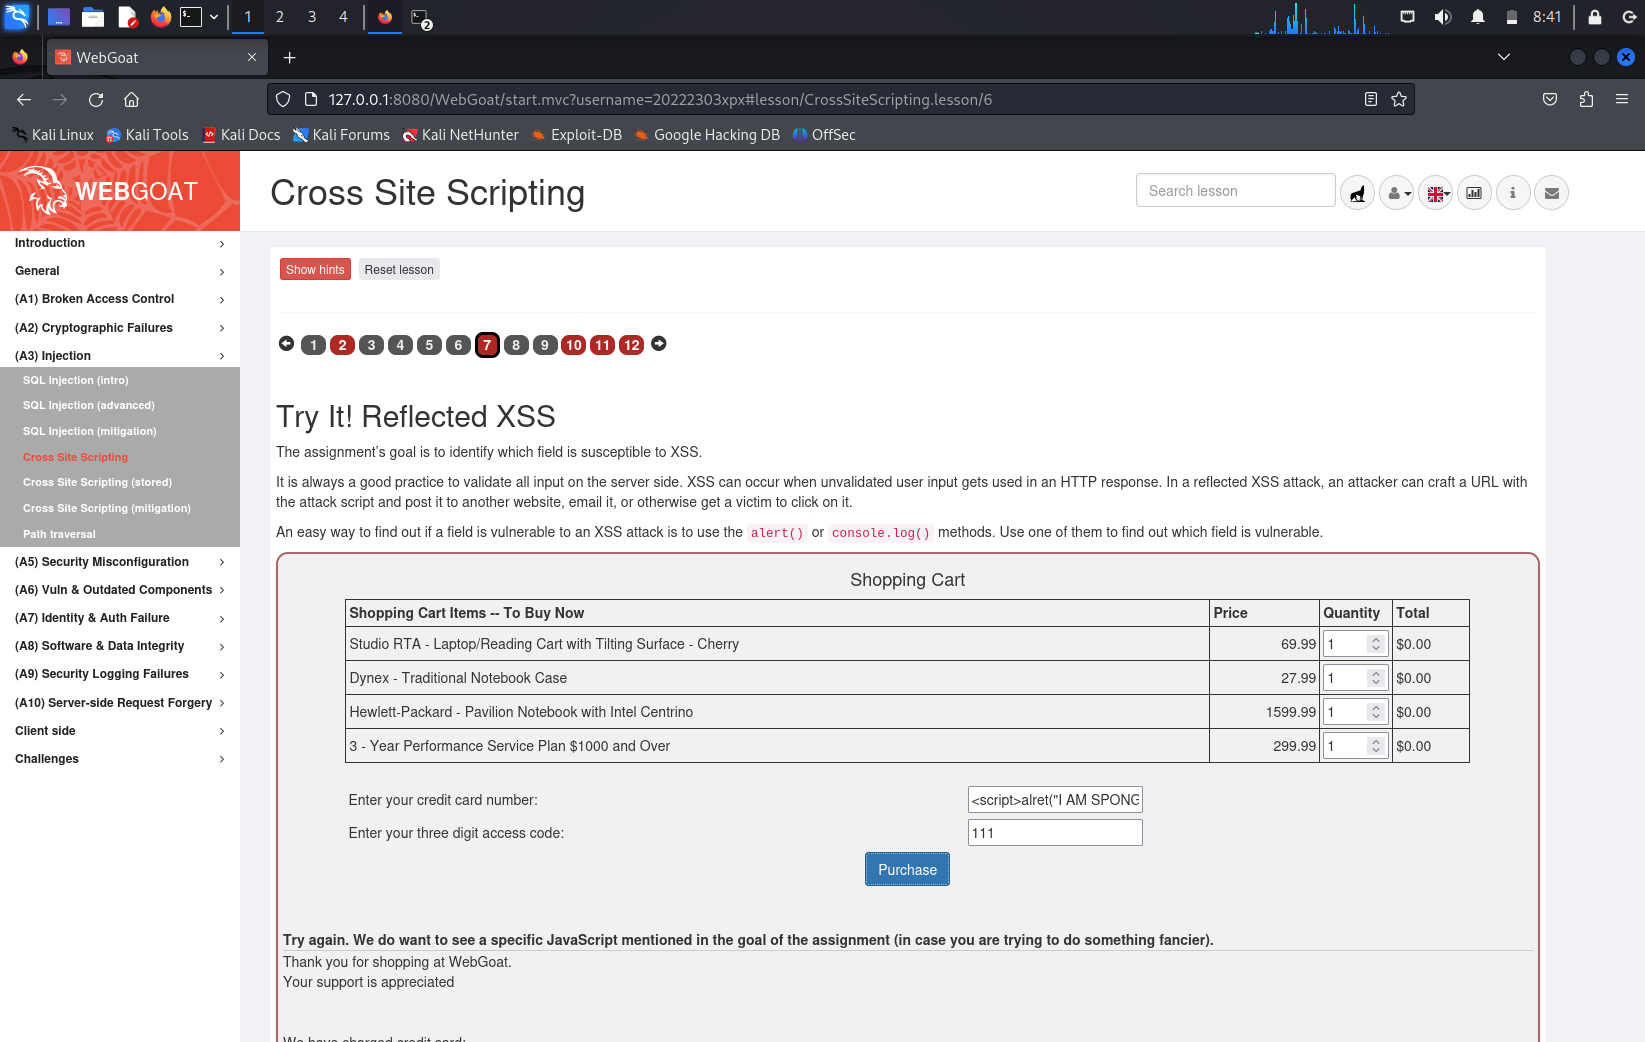
Task: Open a new browser tab
Action: coord(289,57)
